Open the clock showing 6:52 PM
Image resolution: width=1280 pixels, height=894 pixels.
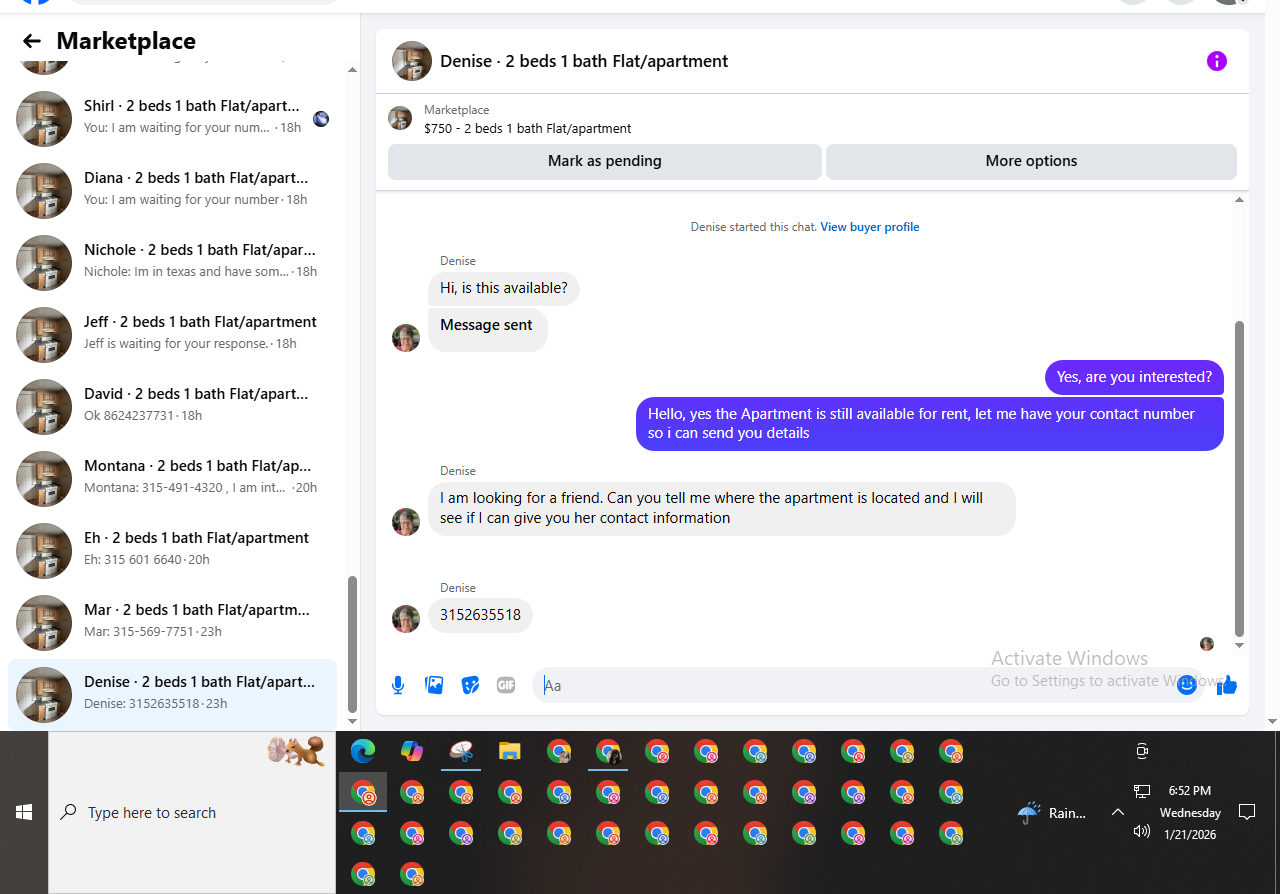tap(1190, 812)
